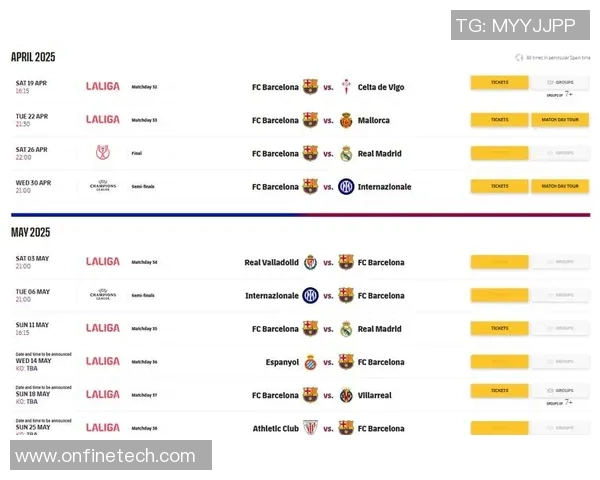The image size is (600, 480).
Task: Click Tickets button for Villarreal match
Action: (x=499, y=390)
